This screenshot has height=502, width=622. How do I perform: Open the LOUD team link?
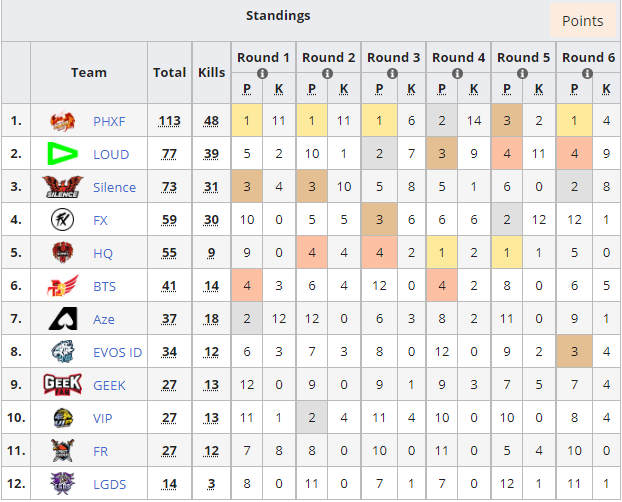point(111,154)
